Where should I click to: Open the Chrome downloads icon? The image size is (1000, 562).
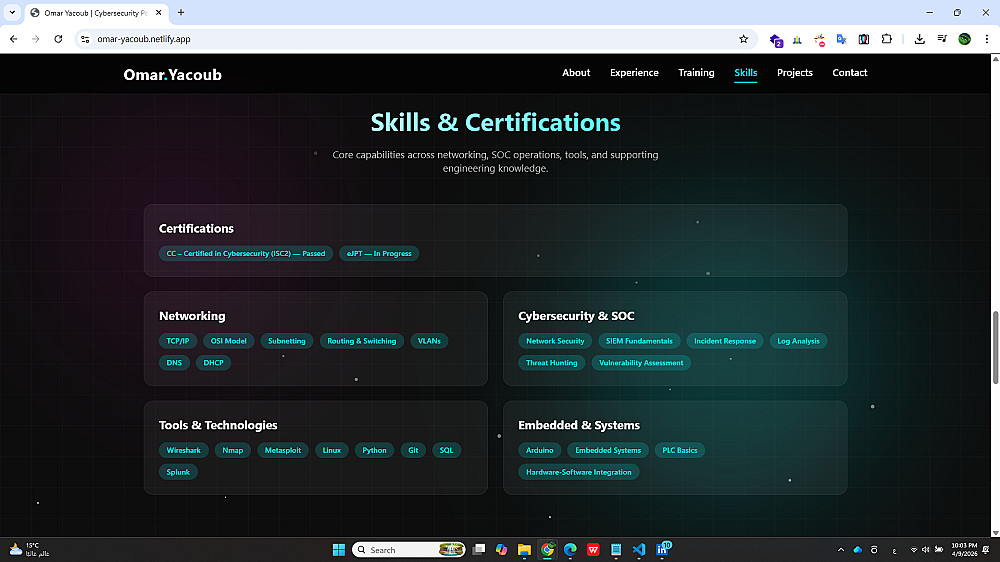click(x=919, y=39)
